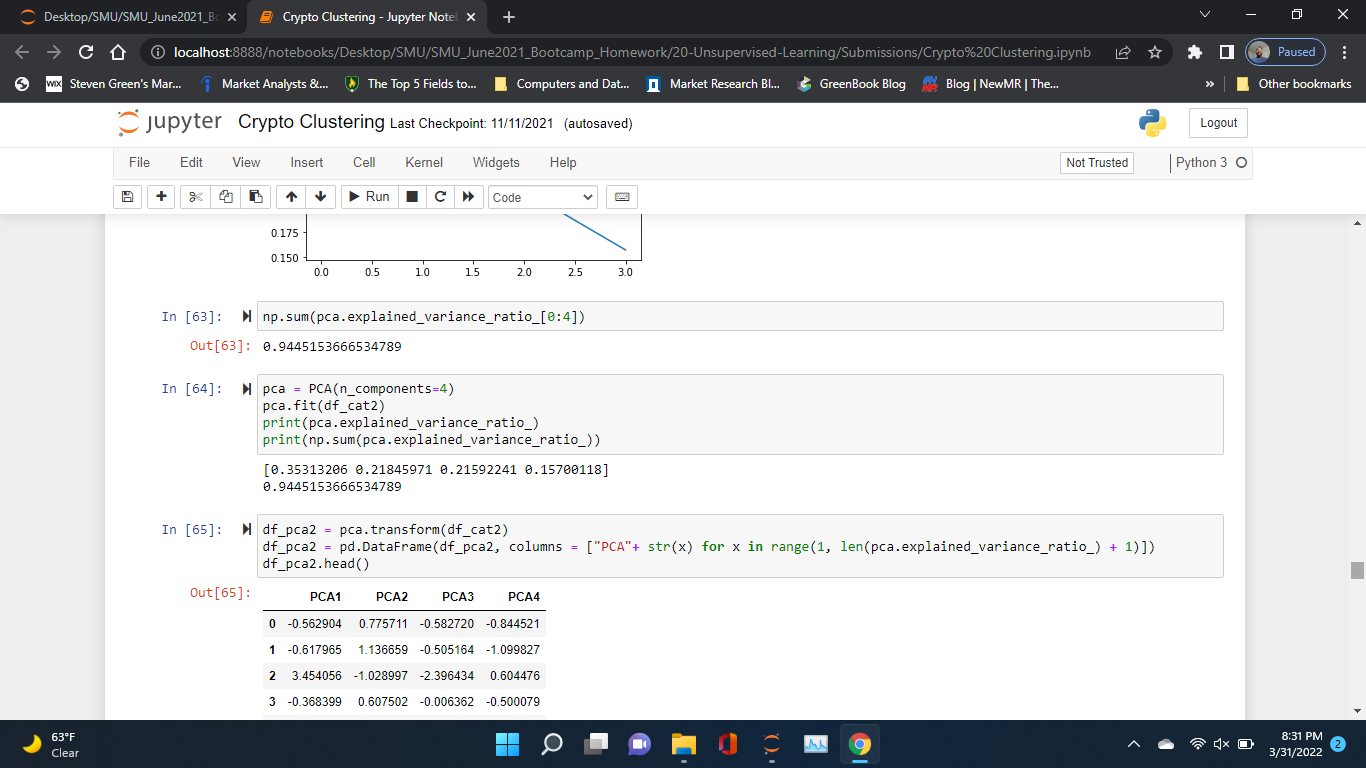Image resolution: width=1366 pixels, height=768 pixels.
Task: Open the command palette keyboard icon
Action: [621, 197]
